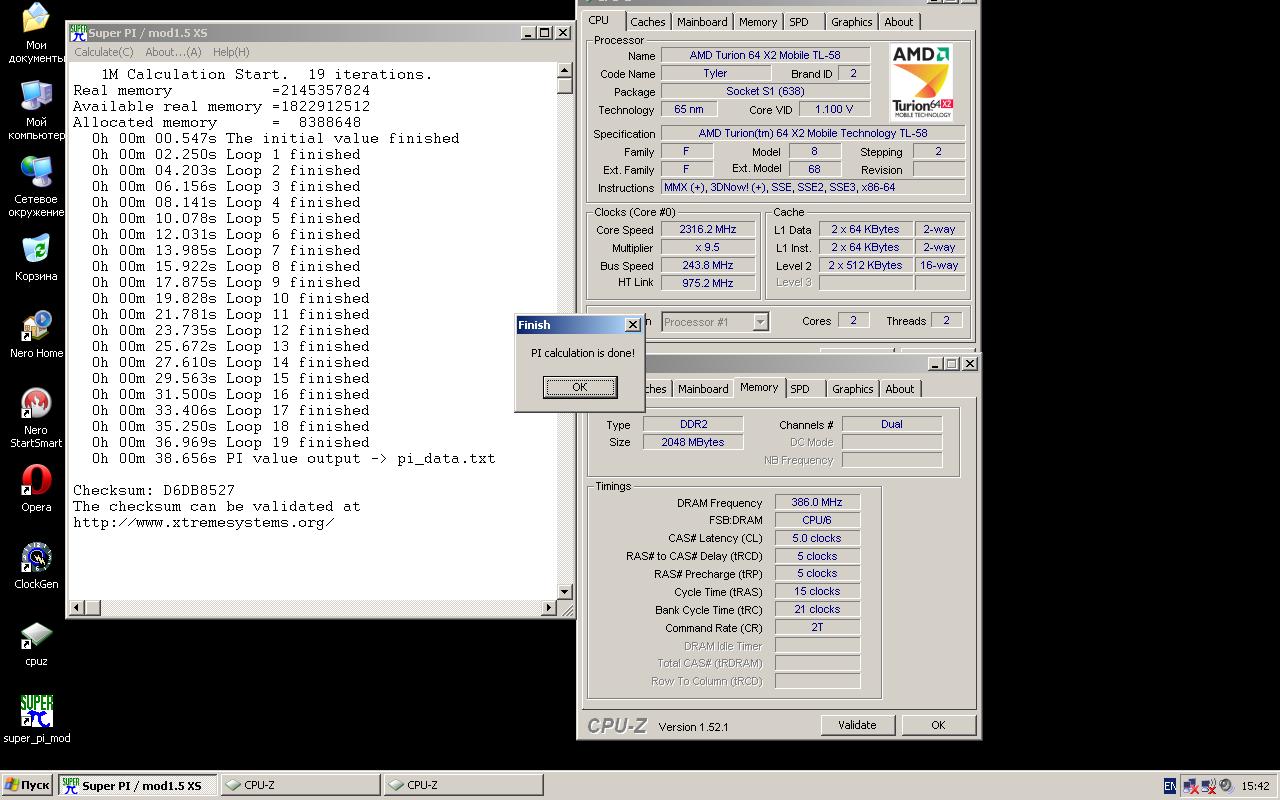
Task: Click the disconnected LAN network tray icon
Action: pos(1191,786)
